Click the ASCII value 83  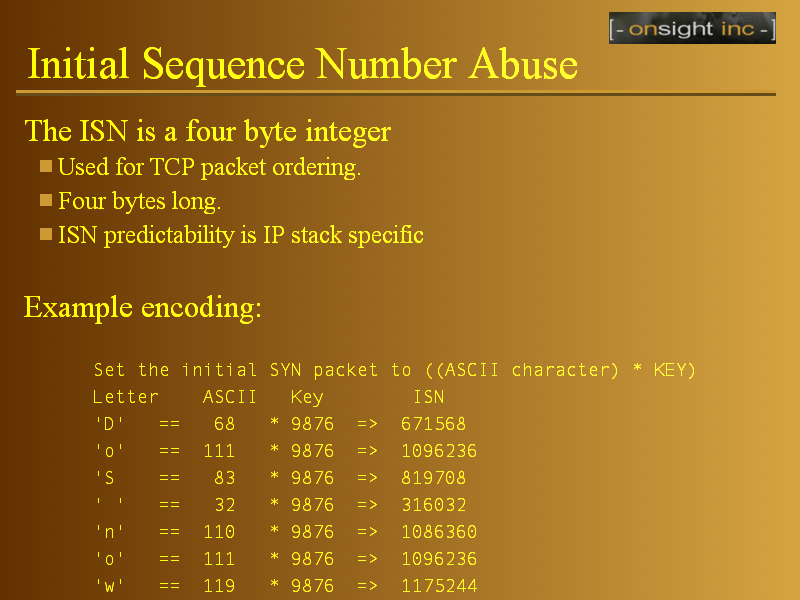click(x=224, y=478)
